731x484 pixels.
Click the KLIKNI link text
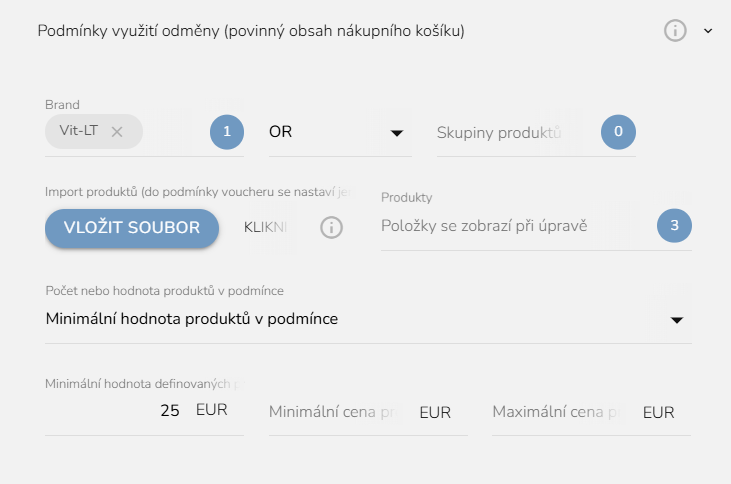tap(266, 227)
